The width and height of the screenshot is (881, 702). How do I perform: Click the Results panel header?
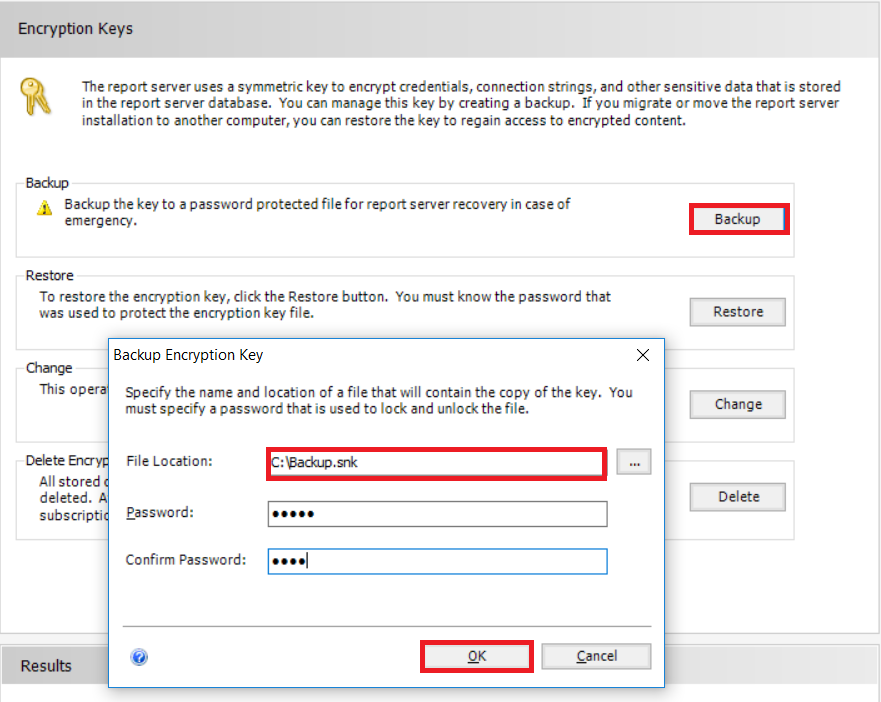coord(46,666)
